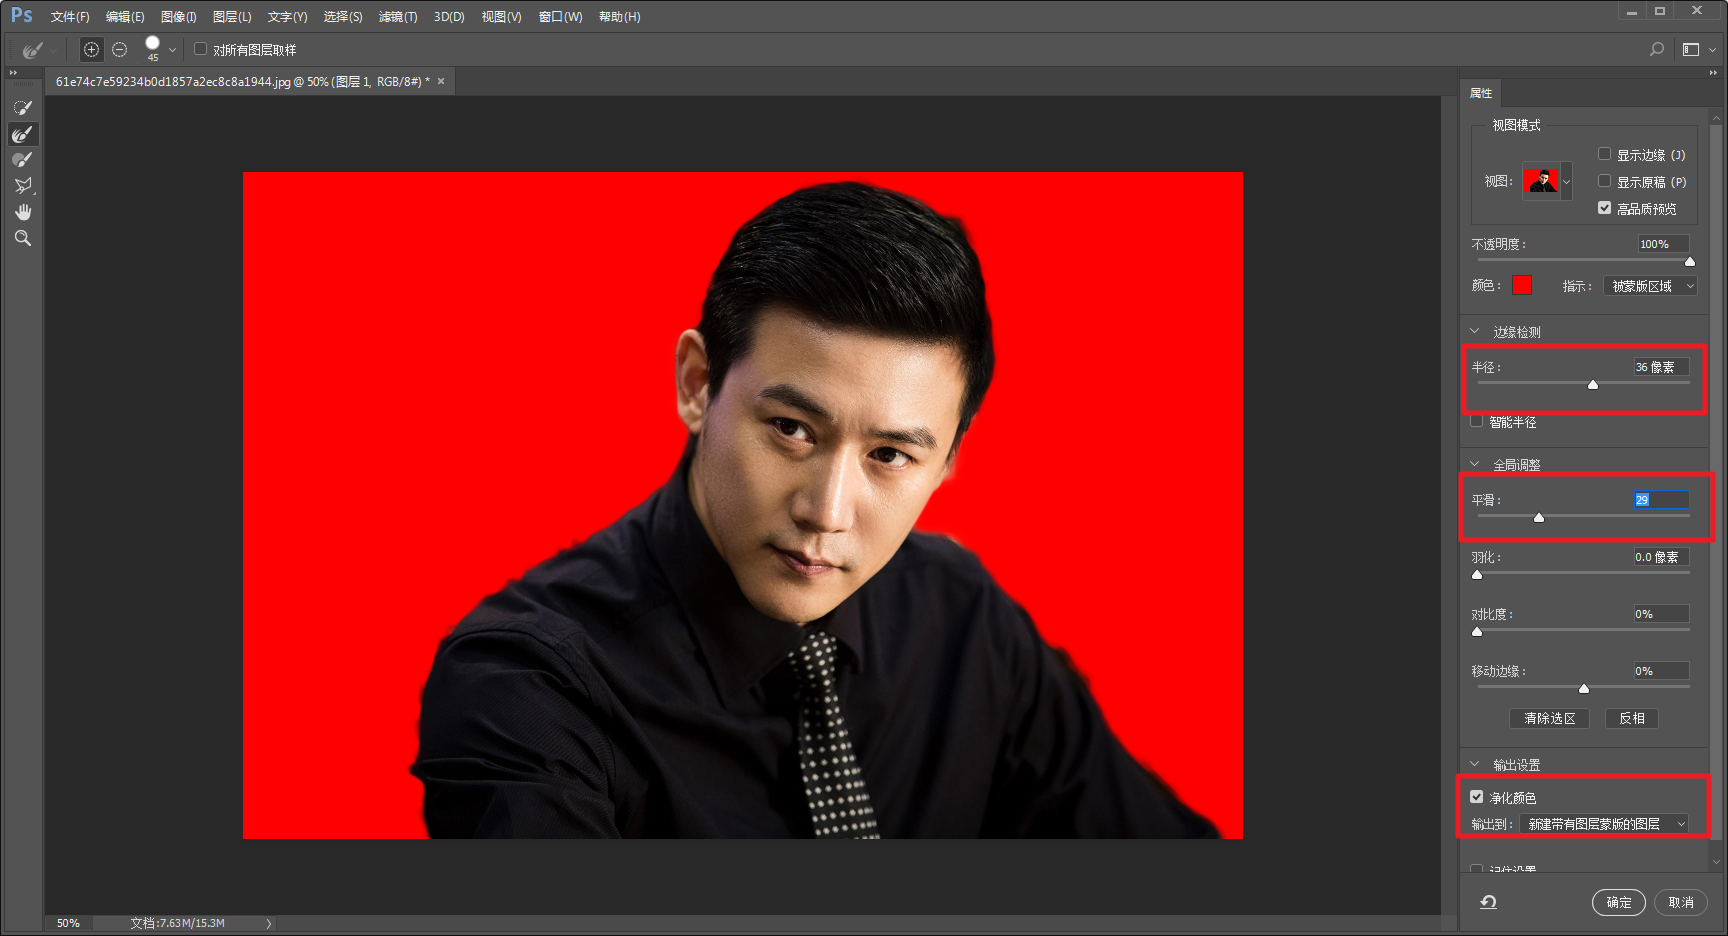Click the Photoshop Ps logo

(x=22, y=16)
